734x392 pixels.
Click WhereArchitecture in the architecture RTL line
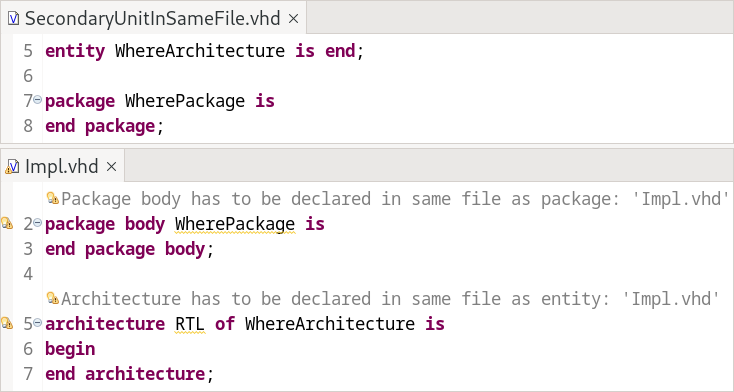pos(330,324)
